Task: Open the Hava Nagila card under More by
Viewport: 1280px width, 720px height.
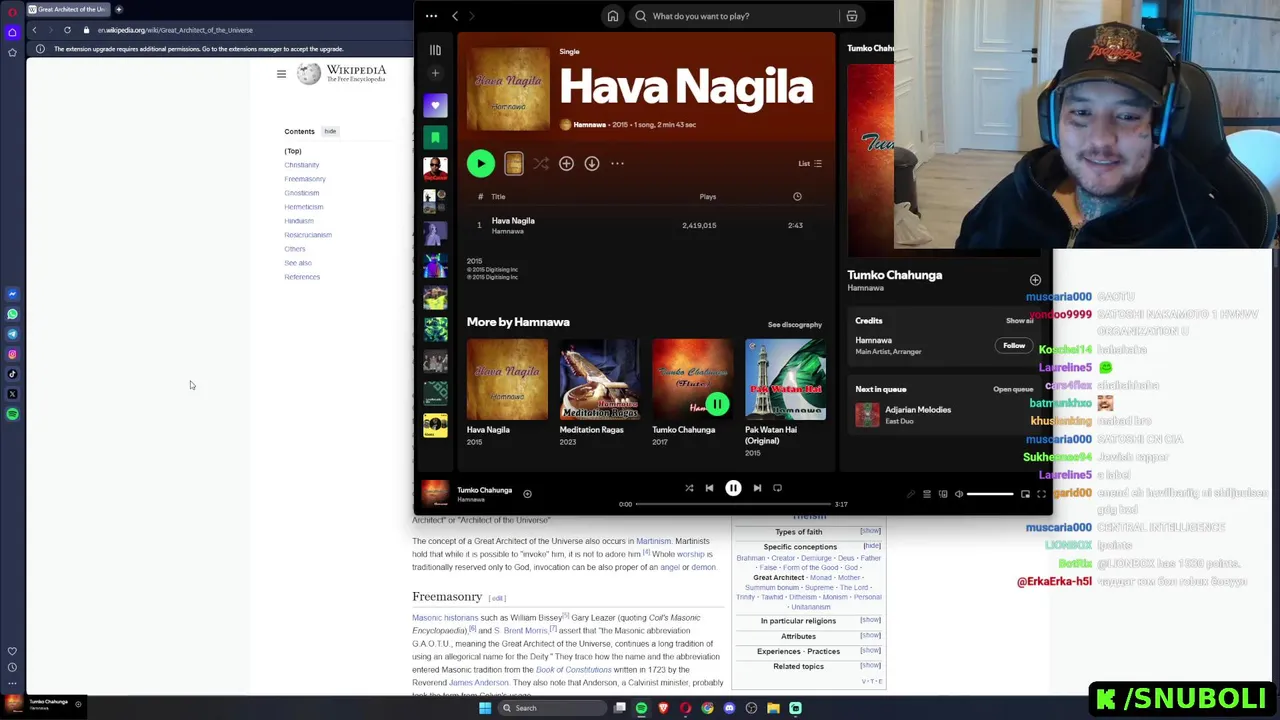Action: 507,393
